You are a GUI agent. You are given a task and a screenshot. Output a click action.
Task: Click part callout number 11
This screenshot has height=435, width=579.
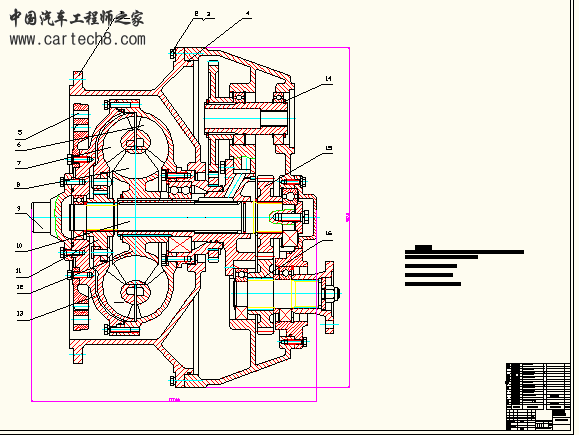click(19, 271)
